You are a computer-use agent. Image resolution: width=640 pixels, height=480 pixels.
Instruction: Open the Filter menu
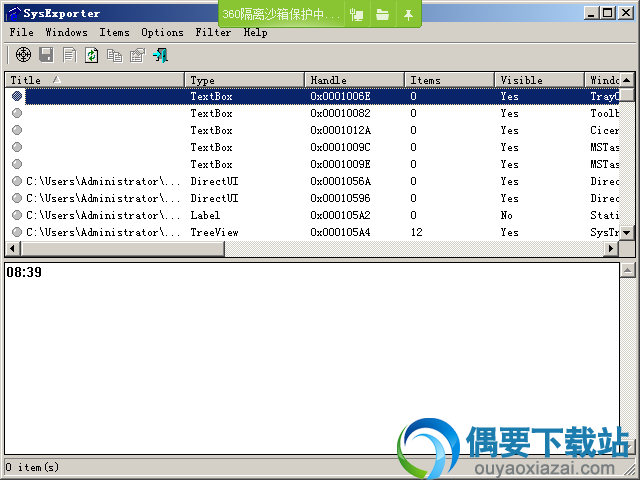[x=213, y=32]
